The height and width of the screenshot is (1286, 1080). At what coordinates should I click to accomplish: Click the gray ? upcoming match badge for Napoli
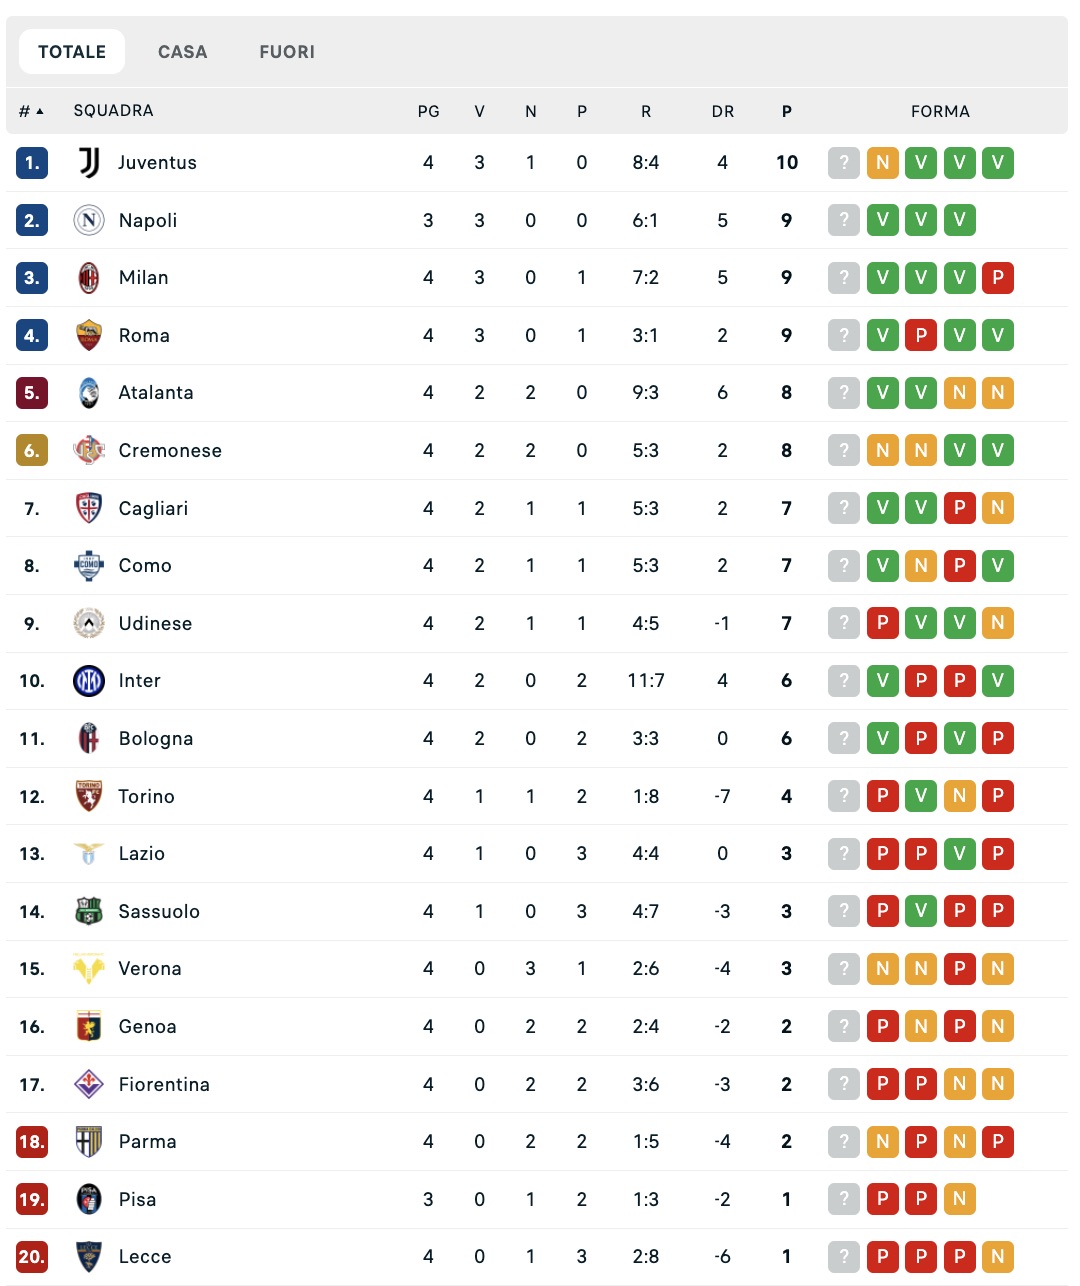click(844, 220)
